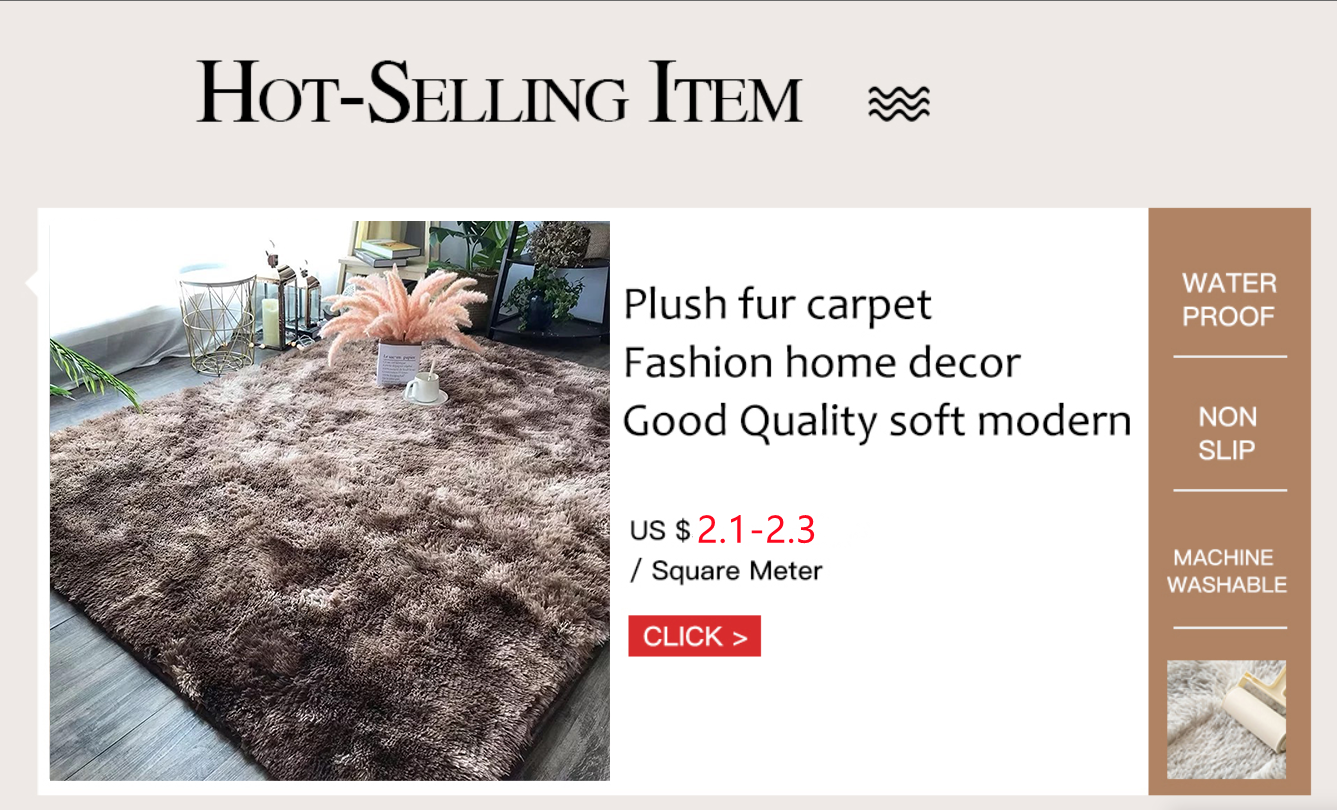This screenshot has width=1337, height=810.
Task: Open the lint roller carpet thumbnail
Action: tap(1226, 720)
